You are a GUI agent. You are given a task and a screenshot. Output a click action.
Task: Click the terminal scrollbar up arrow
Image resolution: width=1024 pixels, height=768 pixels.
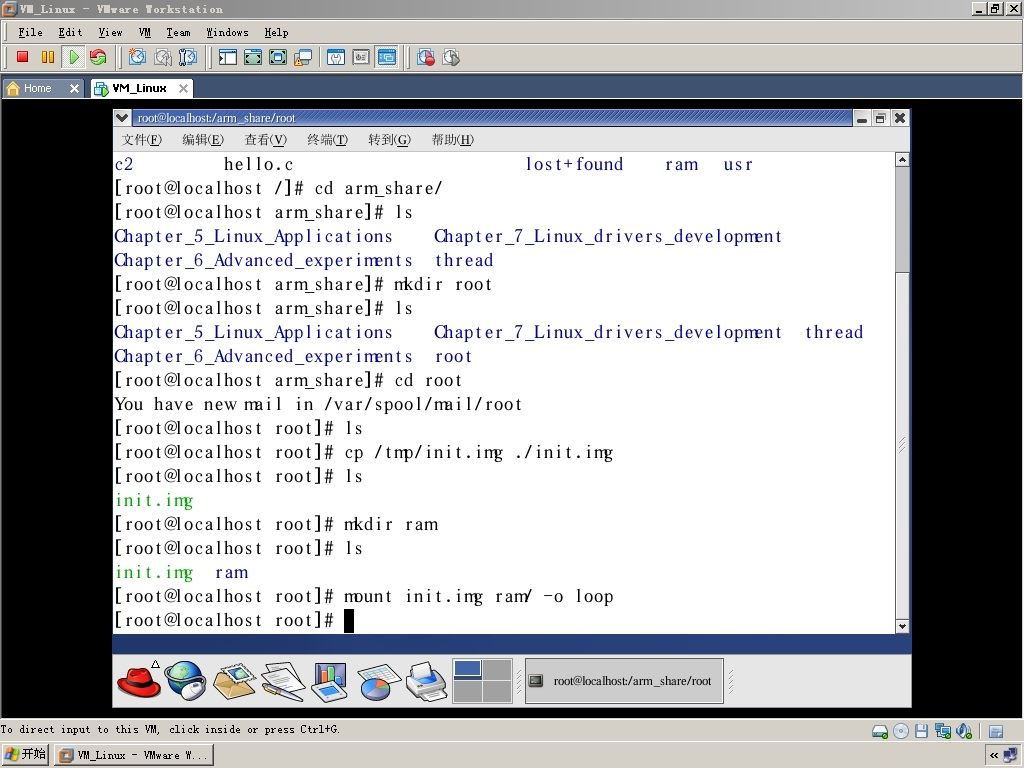pos(902,159)
